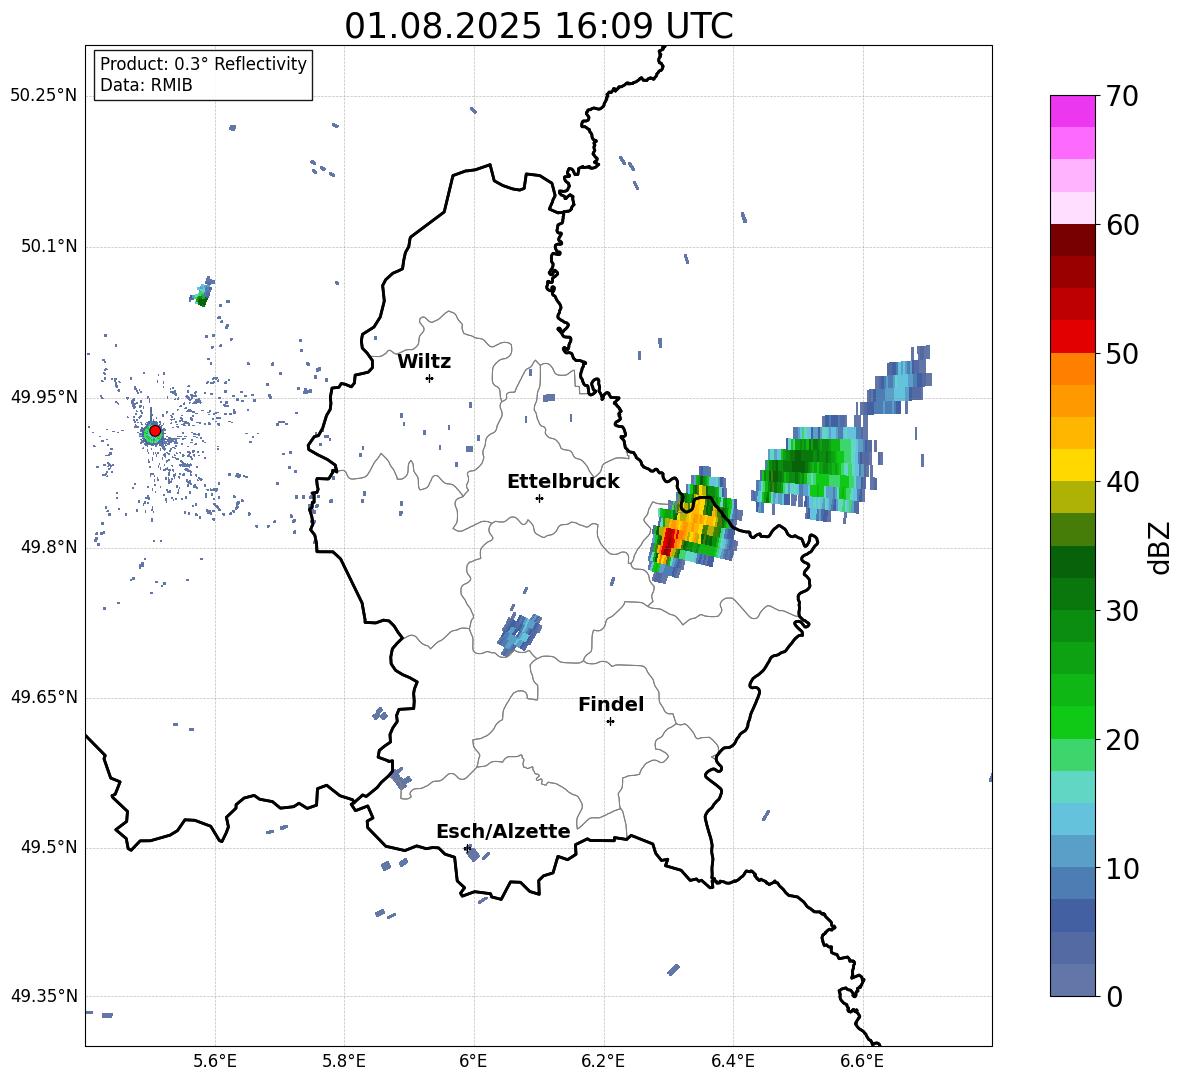Viewport: 1184px width, 1081px height.
Task: Select the 'Ettelbruck' city label
Action: coord(563,482)
